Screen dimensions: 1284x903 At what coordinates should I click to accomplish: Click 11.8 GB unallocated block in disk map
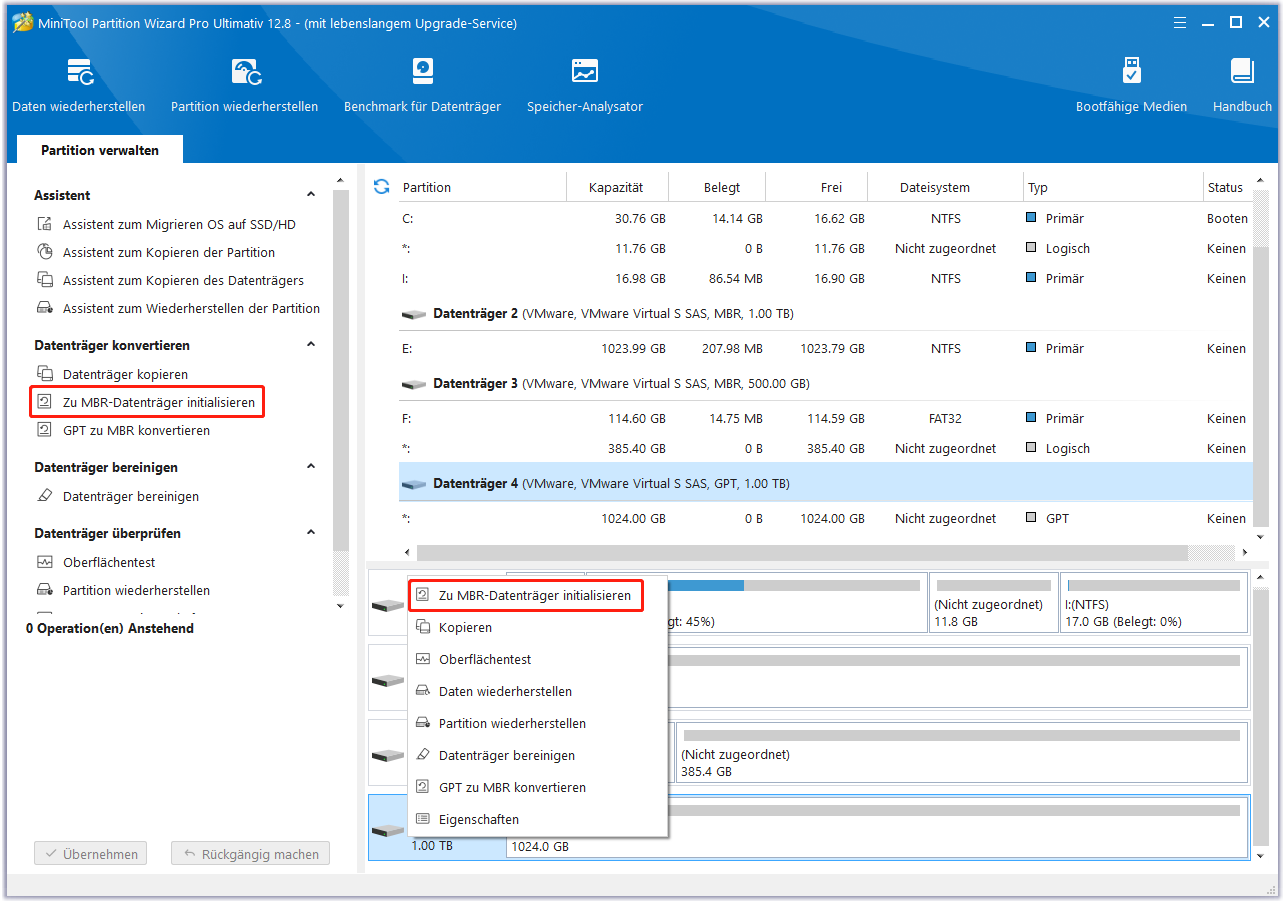pos(993,603)
